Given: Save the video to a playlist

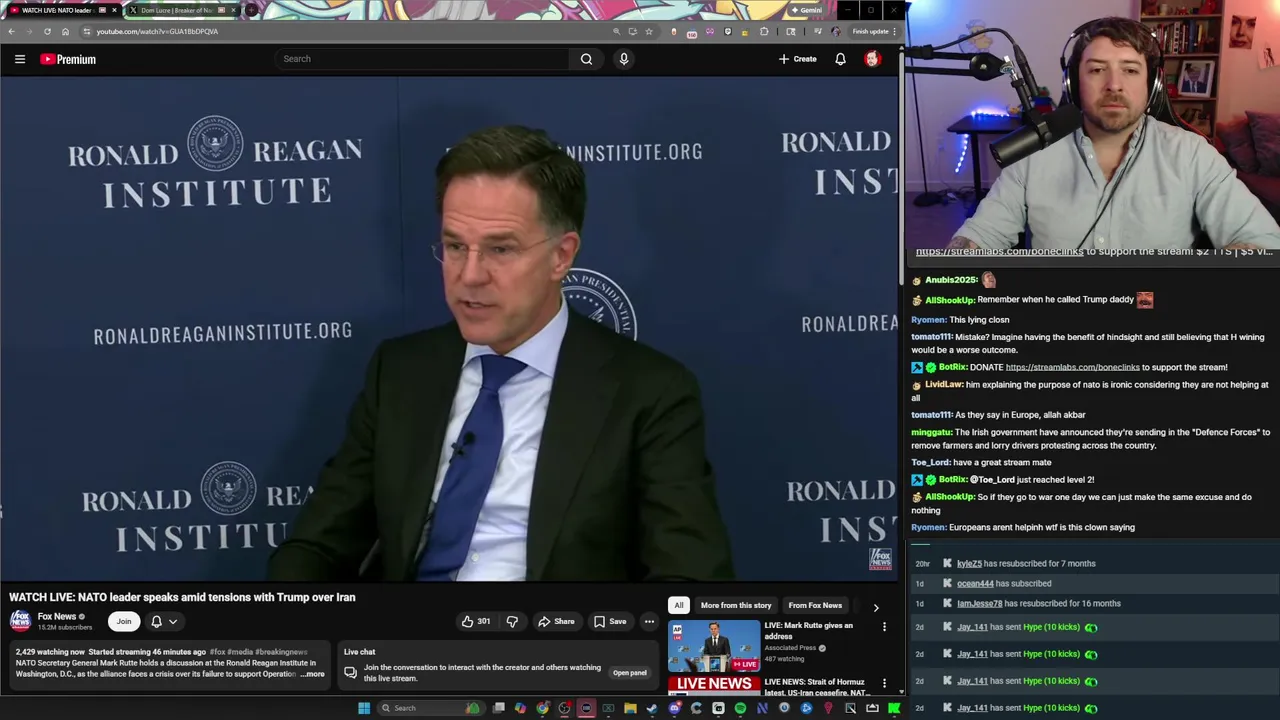Looking at the screenshot, I should (x=610, y=621).
